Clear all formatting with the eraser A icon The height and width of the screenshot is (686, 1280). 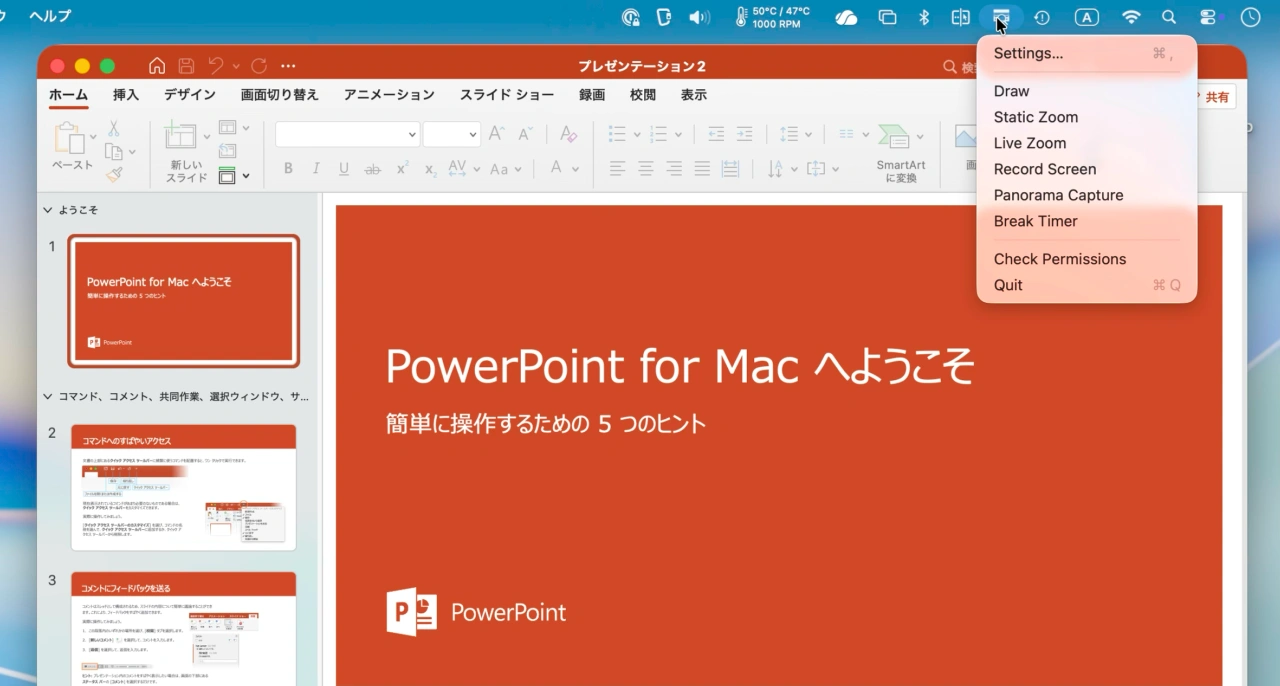click(x=568, y=134)
